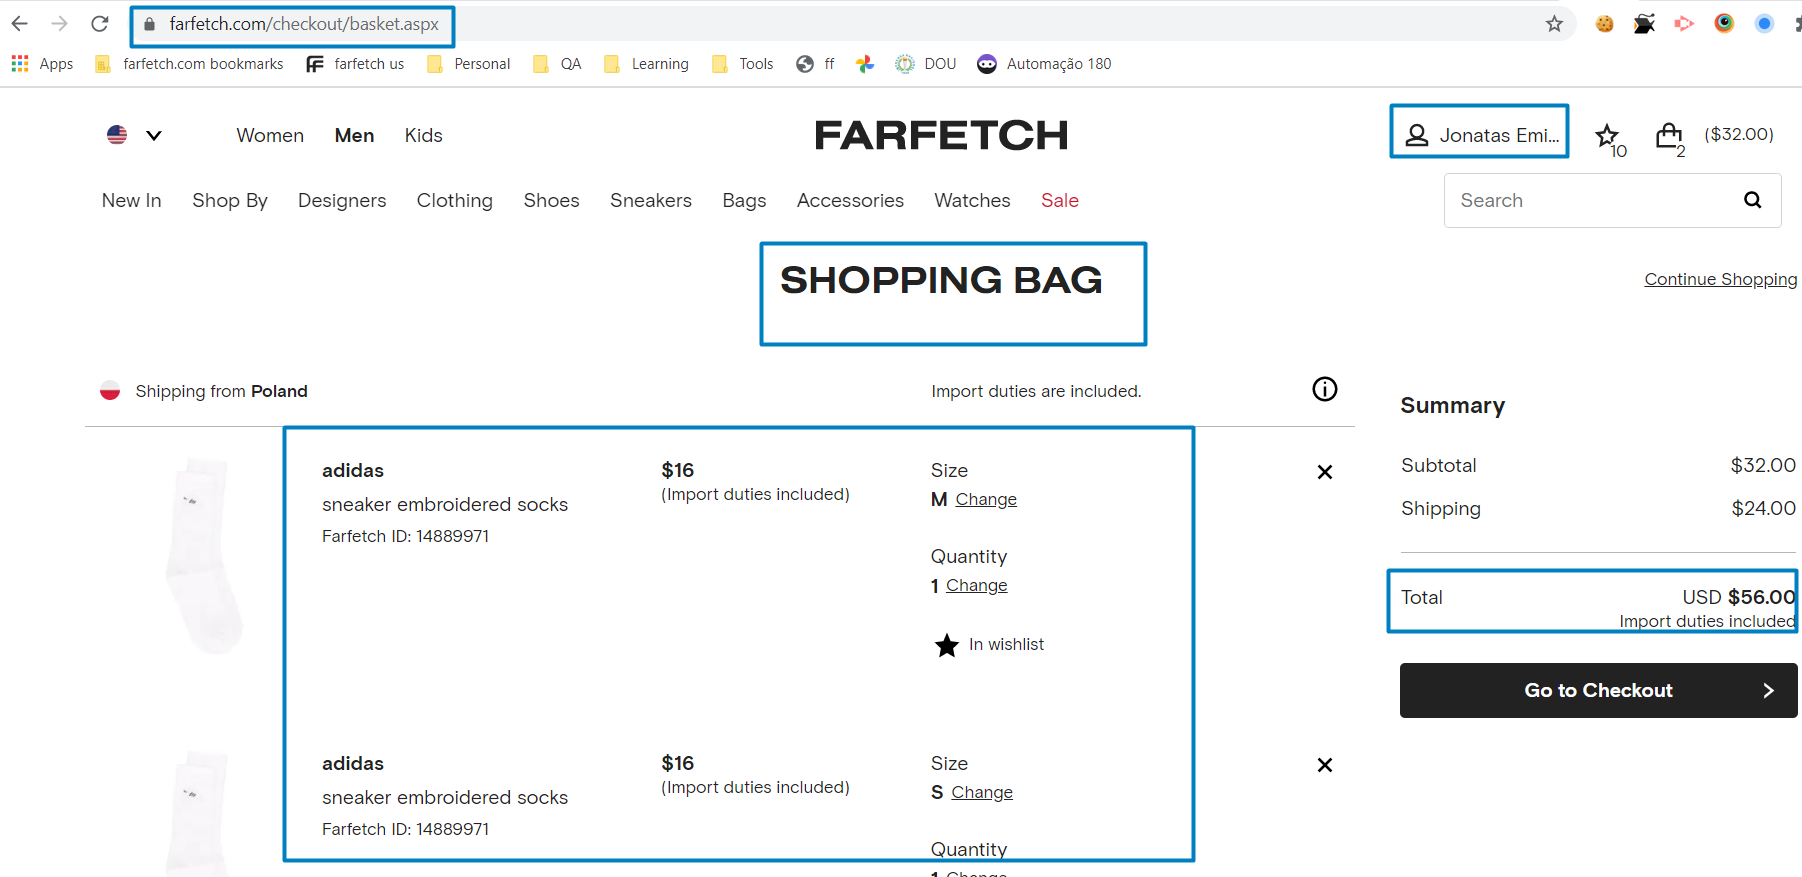
Task: Click the first item's Farfetch ID: 14889971
Action: 405,536
